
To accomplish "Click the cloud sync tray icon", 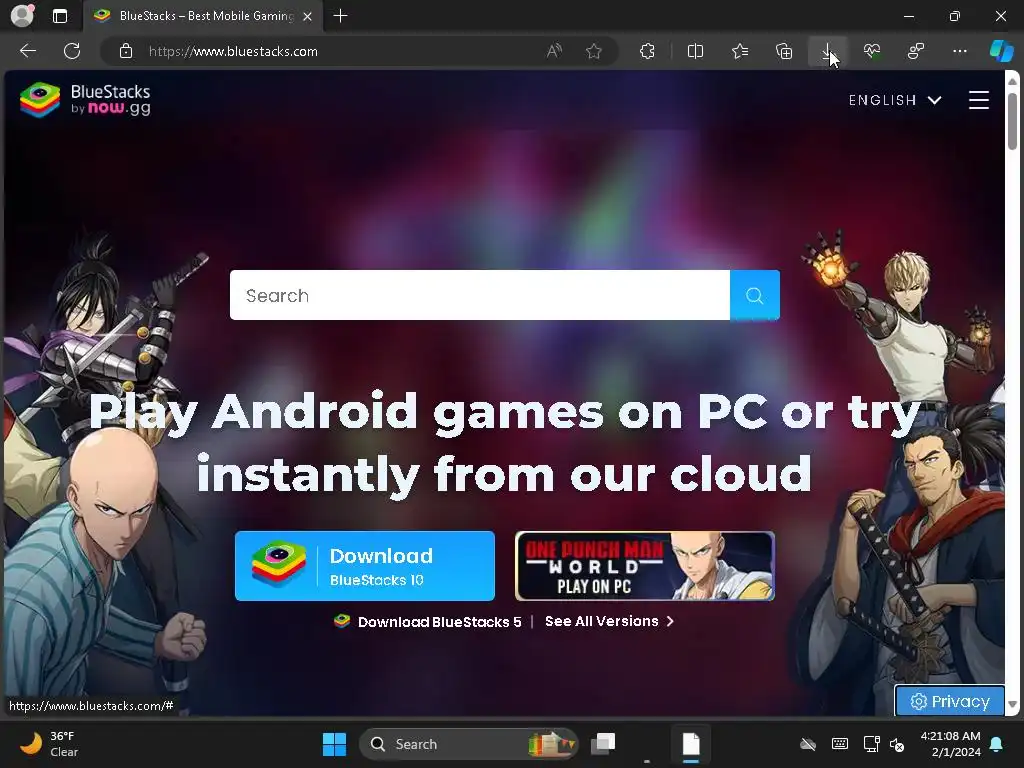I will [x=808, y=744].
